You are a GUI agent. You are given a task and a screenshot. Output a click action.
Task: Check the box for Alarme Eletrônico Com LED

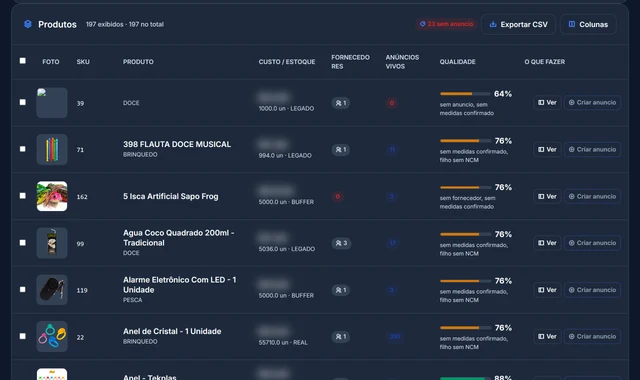point(22,289)
